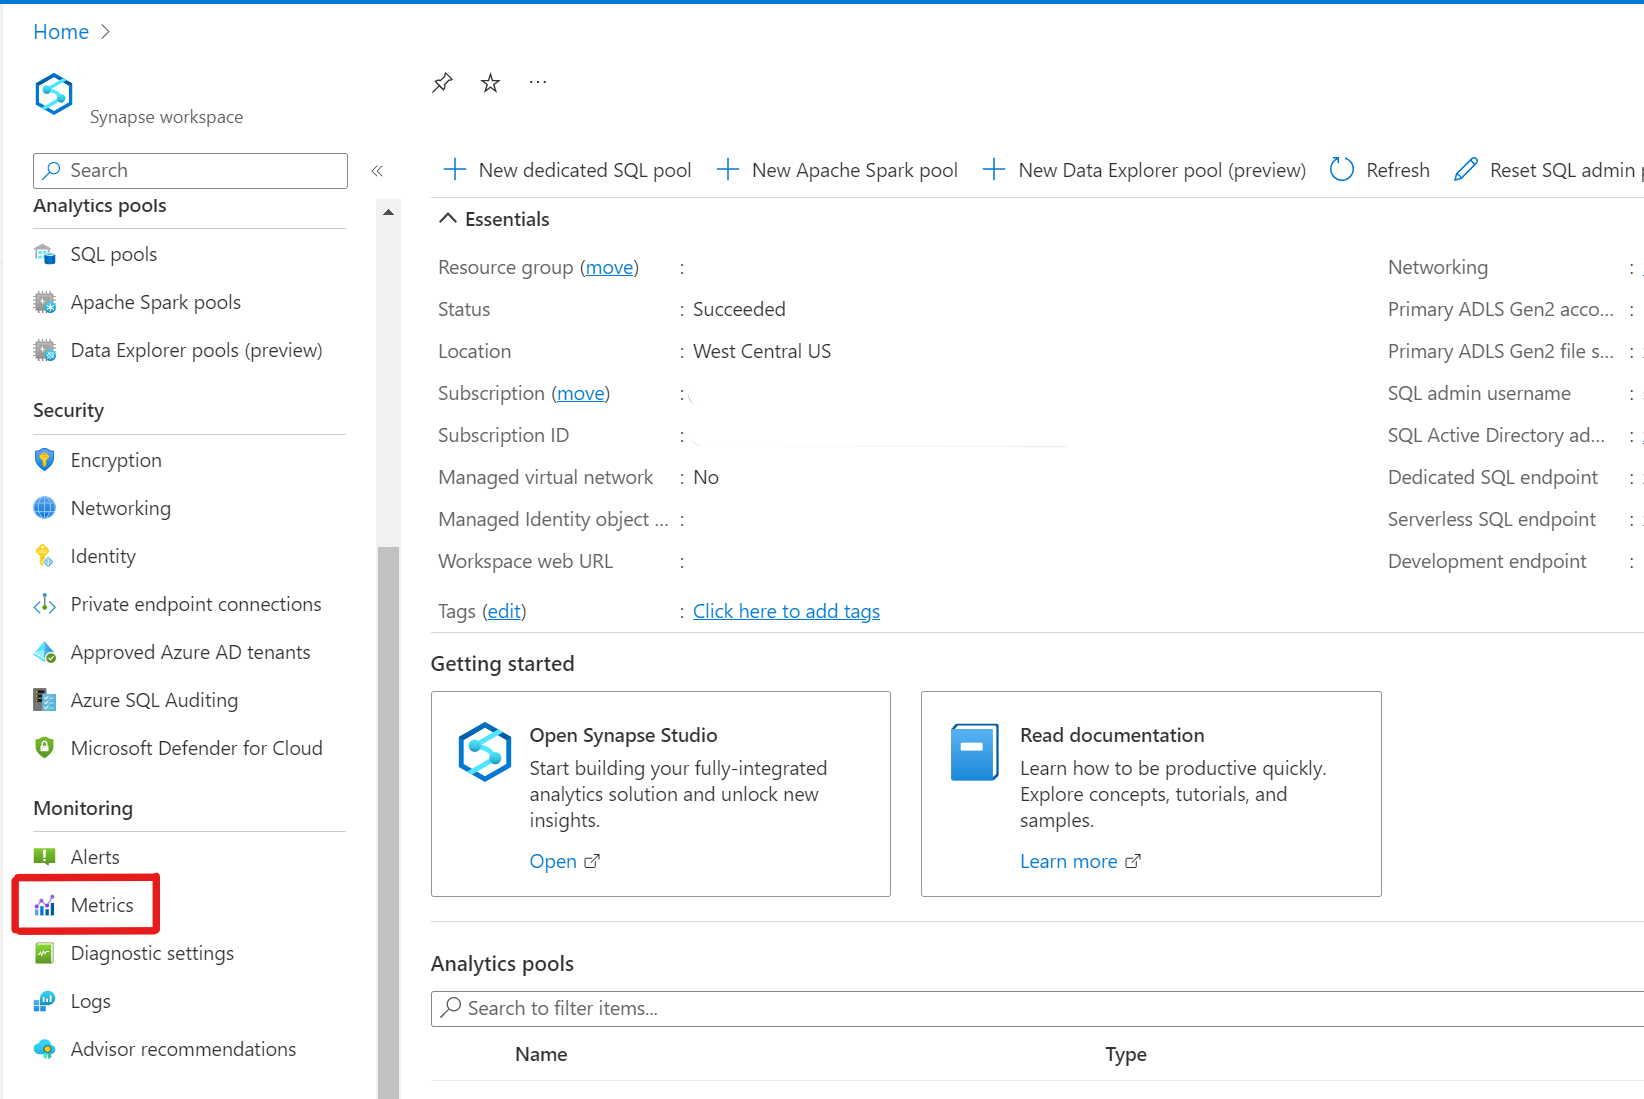Expand the Home breadcrumb chevron
This screenshot has width=1644, height=1099.
click(x=106, y=32)
